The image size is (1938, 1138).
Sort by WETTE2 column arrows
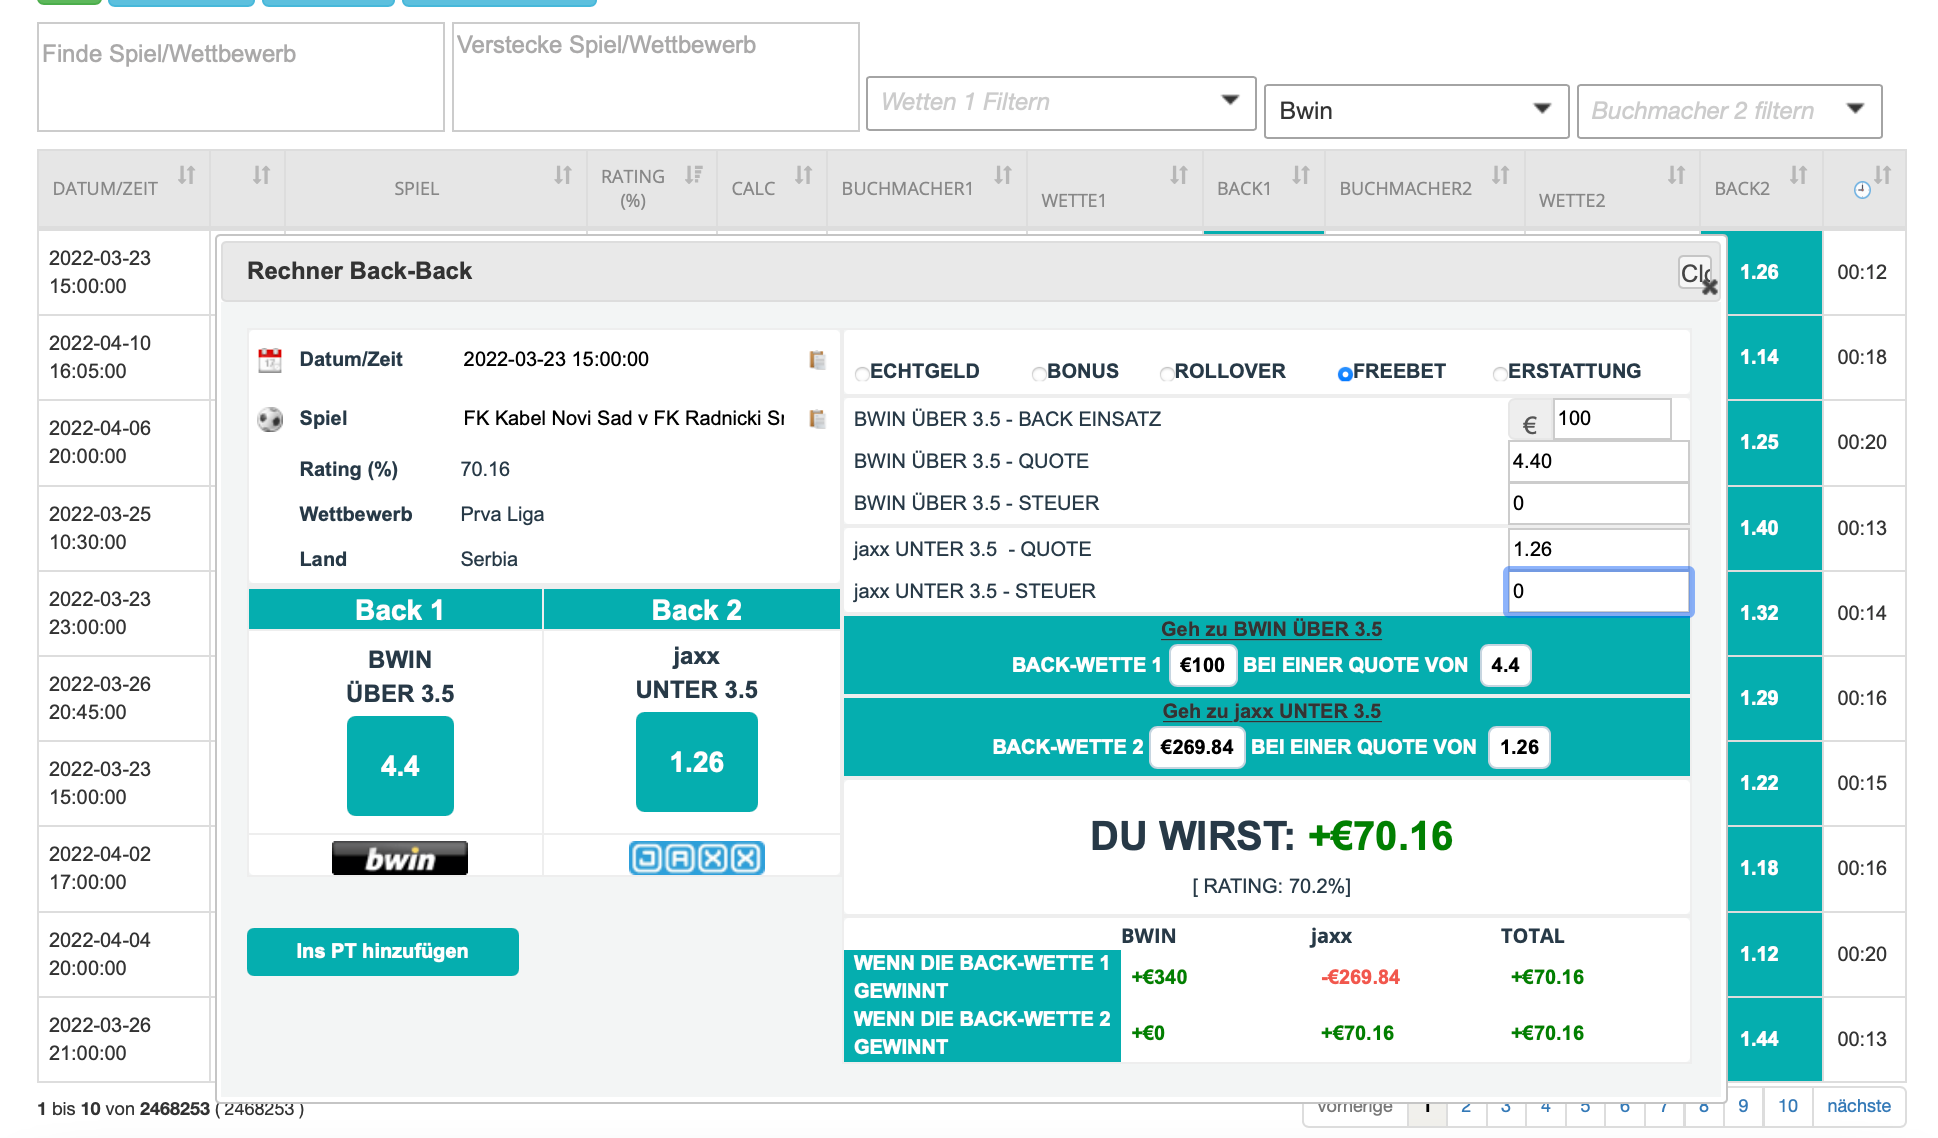(1677, 175)
